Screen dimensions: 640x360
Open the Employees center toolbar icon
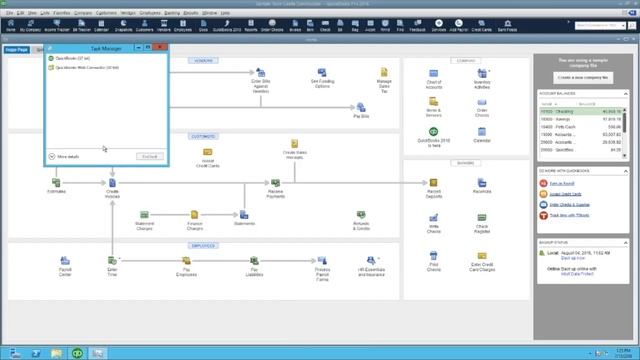(x=183, y=25)
